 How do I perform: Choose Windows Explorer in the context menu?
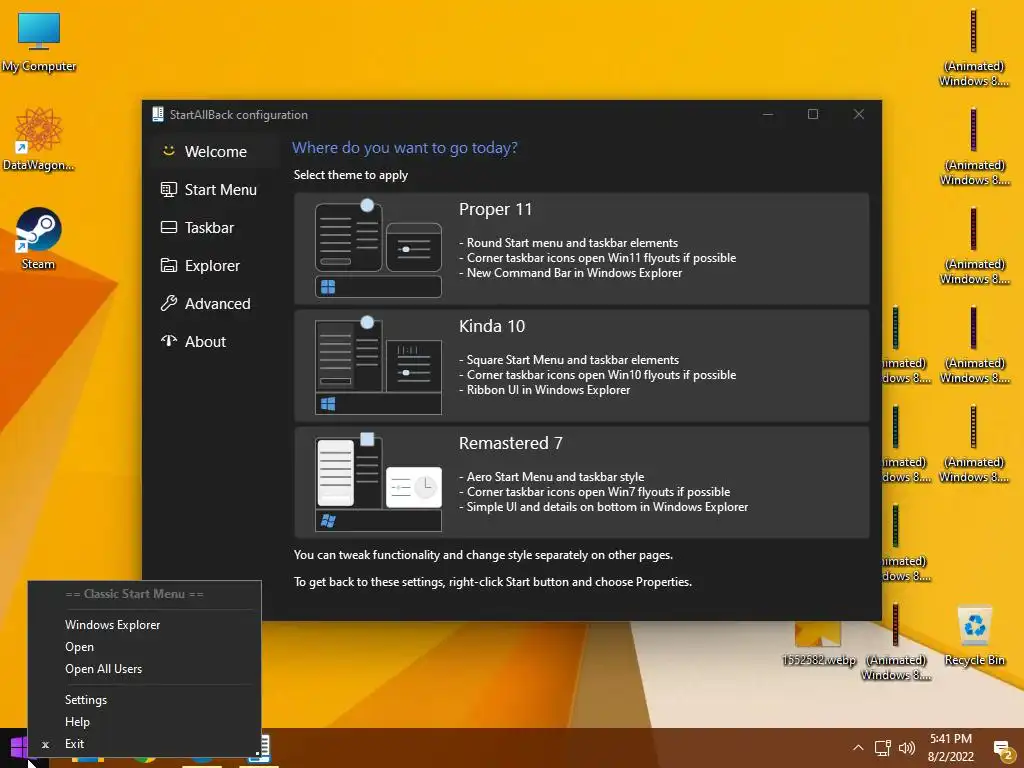click(x=144, y=624)
